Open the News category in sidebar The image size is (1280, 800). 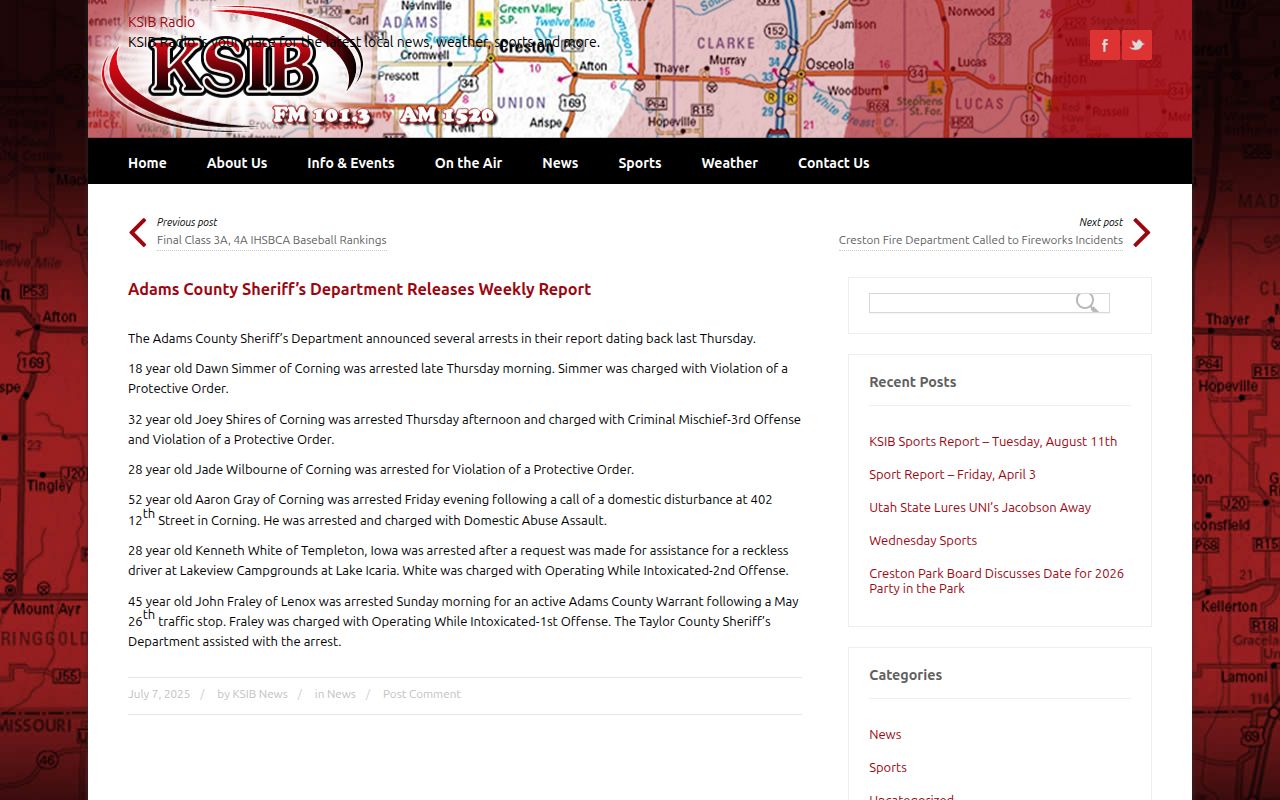click(885, 734)
